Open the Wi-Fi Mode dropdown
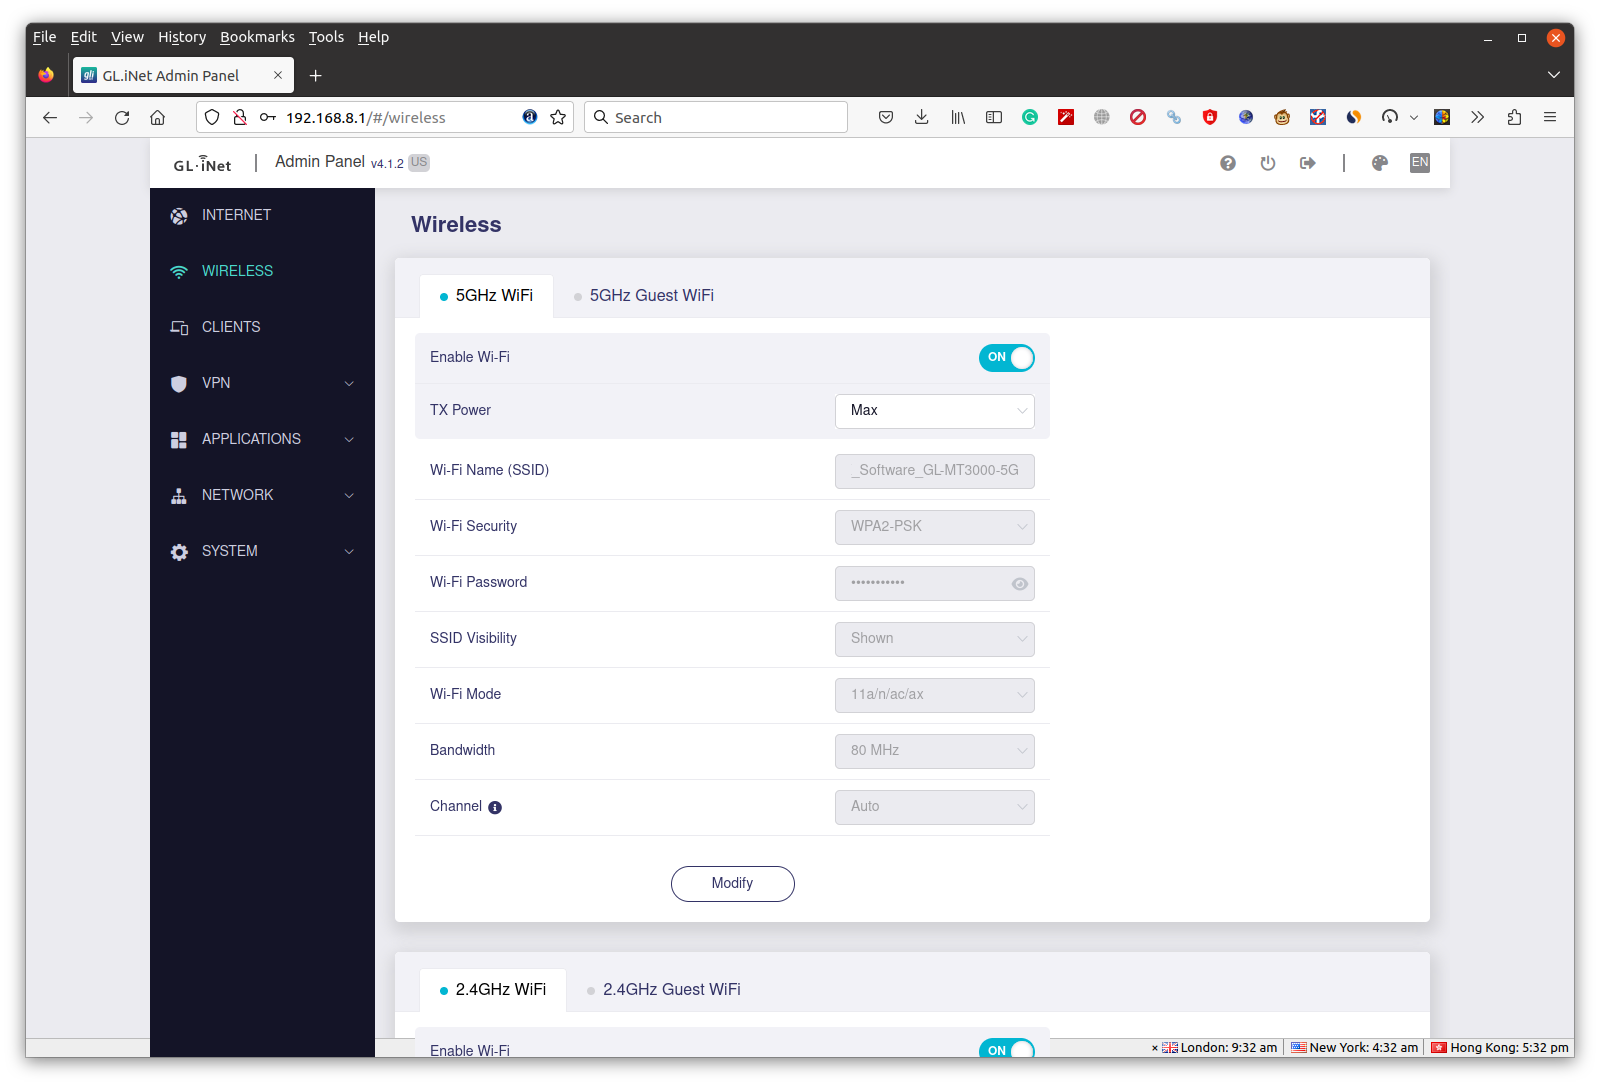Screen dimensions: 1600x1086 coord(935,695)
